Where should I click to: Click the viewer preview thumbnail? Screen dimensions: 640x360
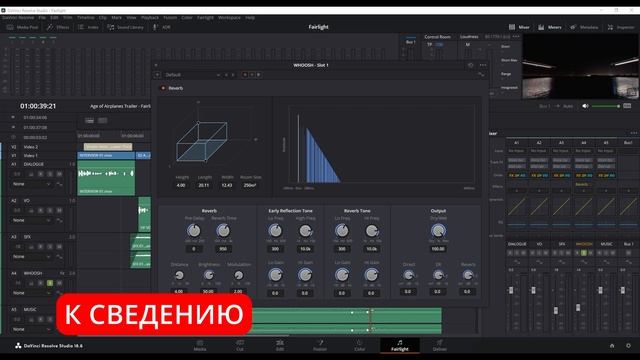[x=580, y=66]
